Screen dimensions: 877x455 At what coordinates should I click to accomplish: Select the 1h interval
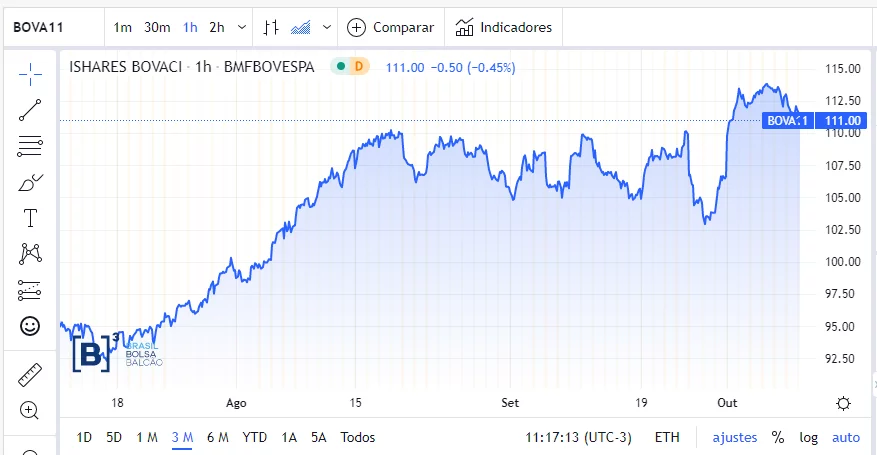(190, 27)
